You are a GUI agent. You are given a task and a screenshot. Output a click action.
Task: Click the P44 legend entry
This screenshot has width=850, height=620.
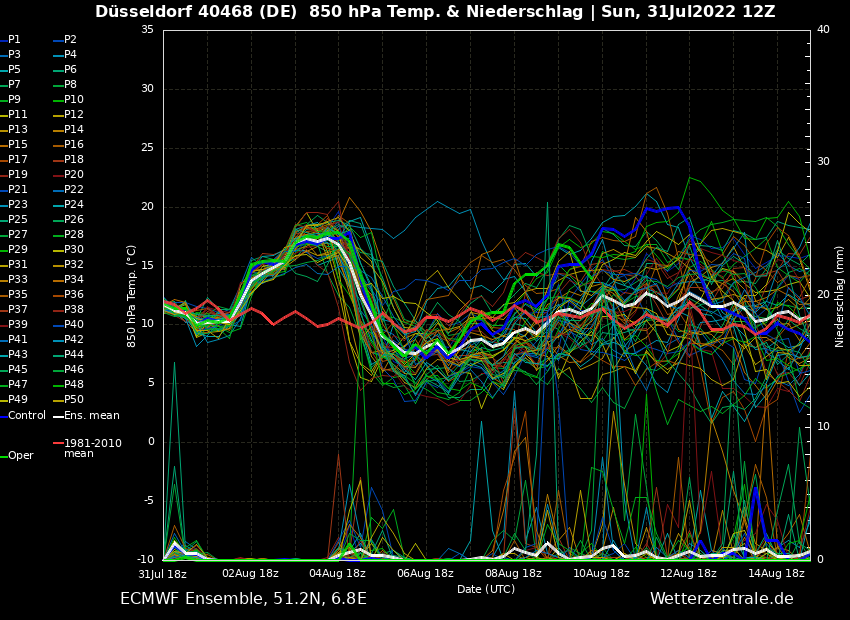[74, 355]
